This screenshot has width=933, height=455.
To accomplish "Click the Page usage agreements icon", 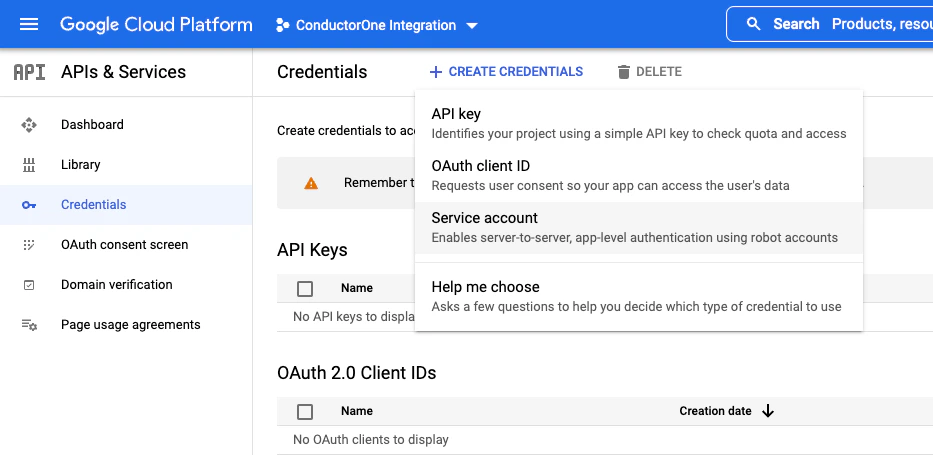I will 29,325.
